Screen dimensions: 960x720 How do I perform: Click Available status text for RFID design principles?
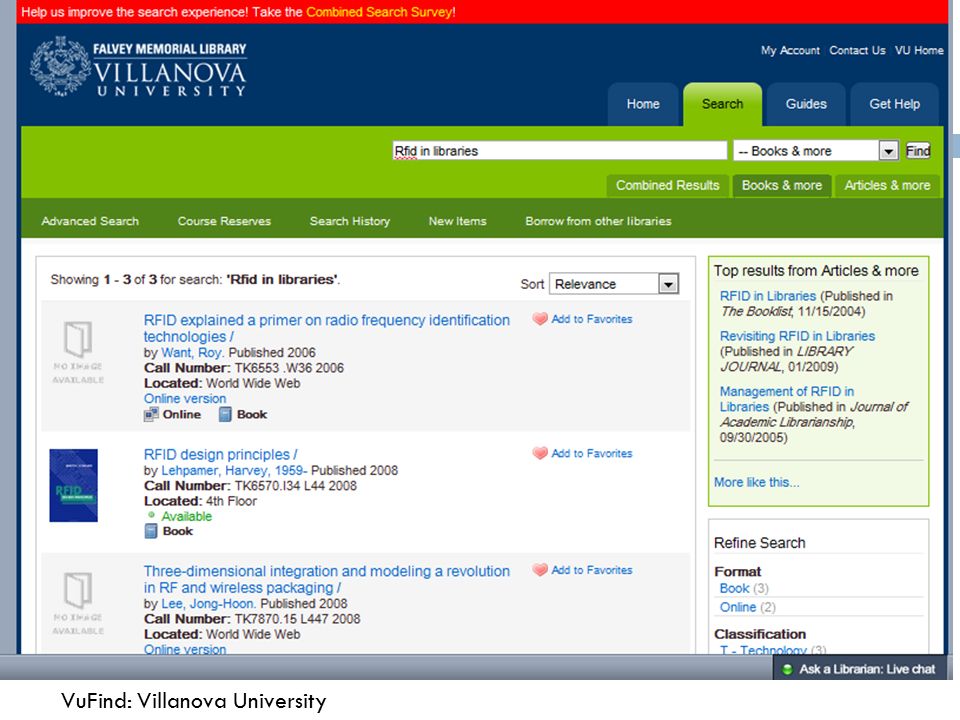[x=186, y=516]
